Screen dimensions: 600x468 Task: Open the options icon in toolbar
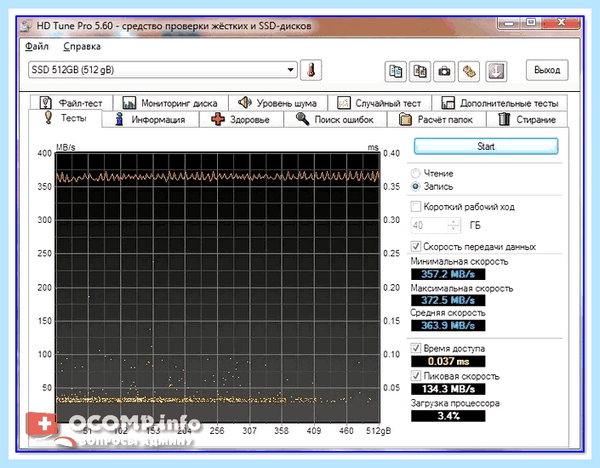click(x=469, y=71)
